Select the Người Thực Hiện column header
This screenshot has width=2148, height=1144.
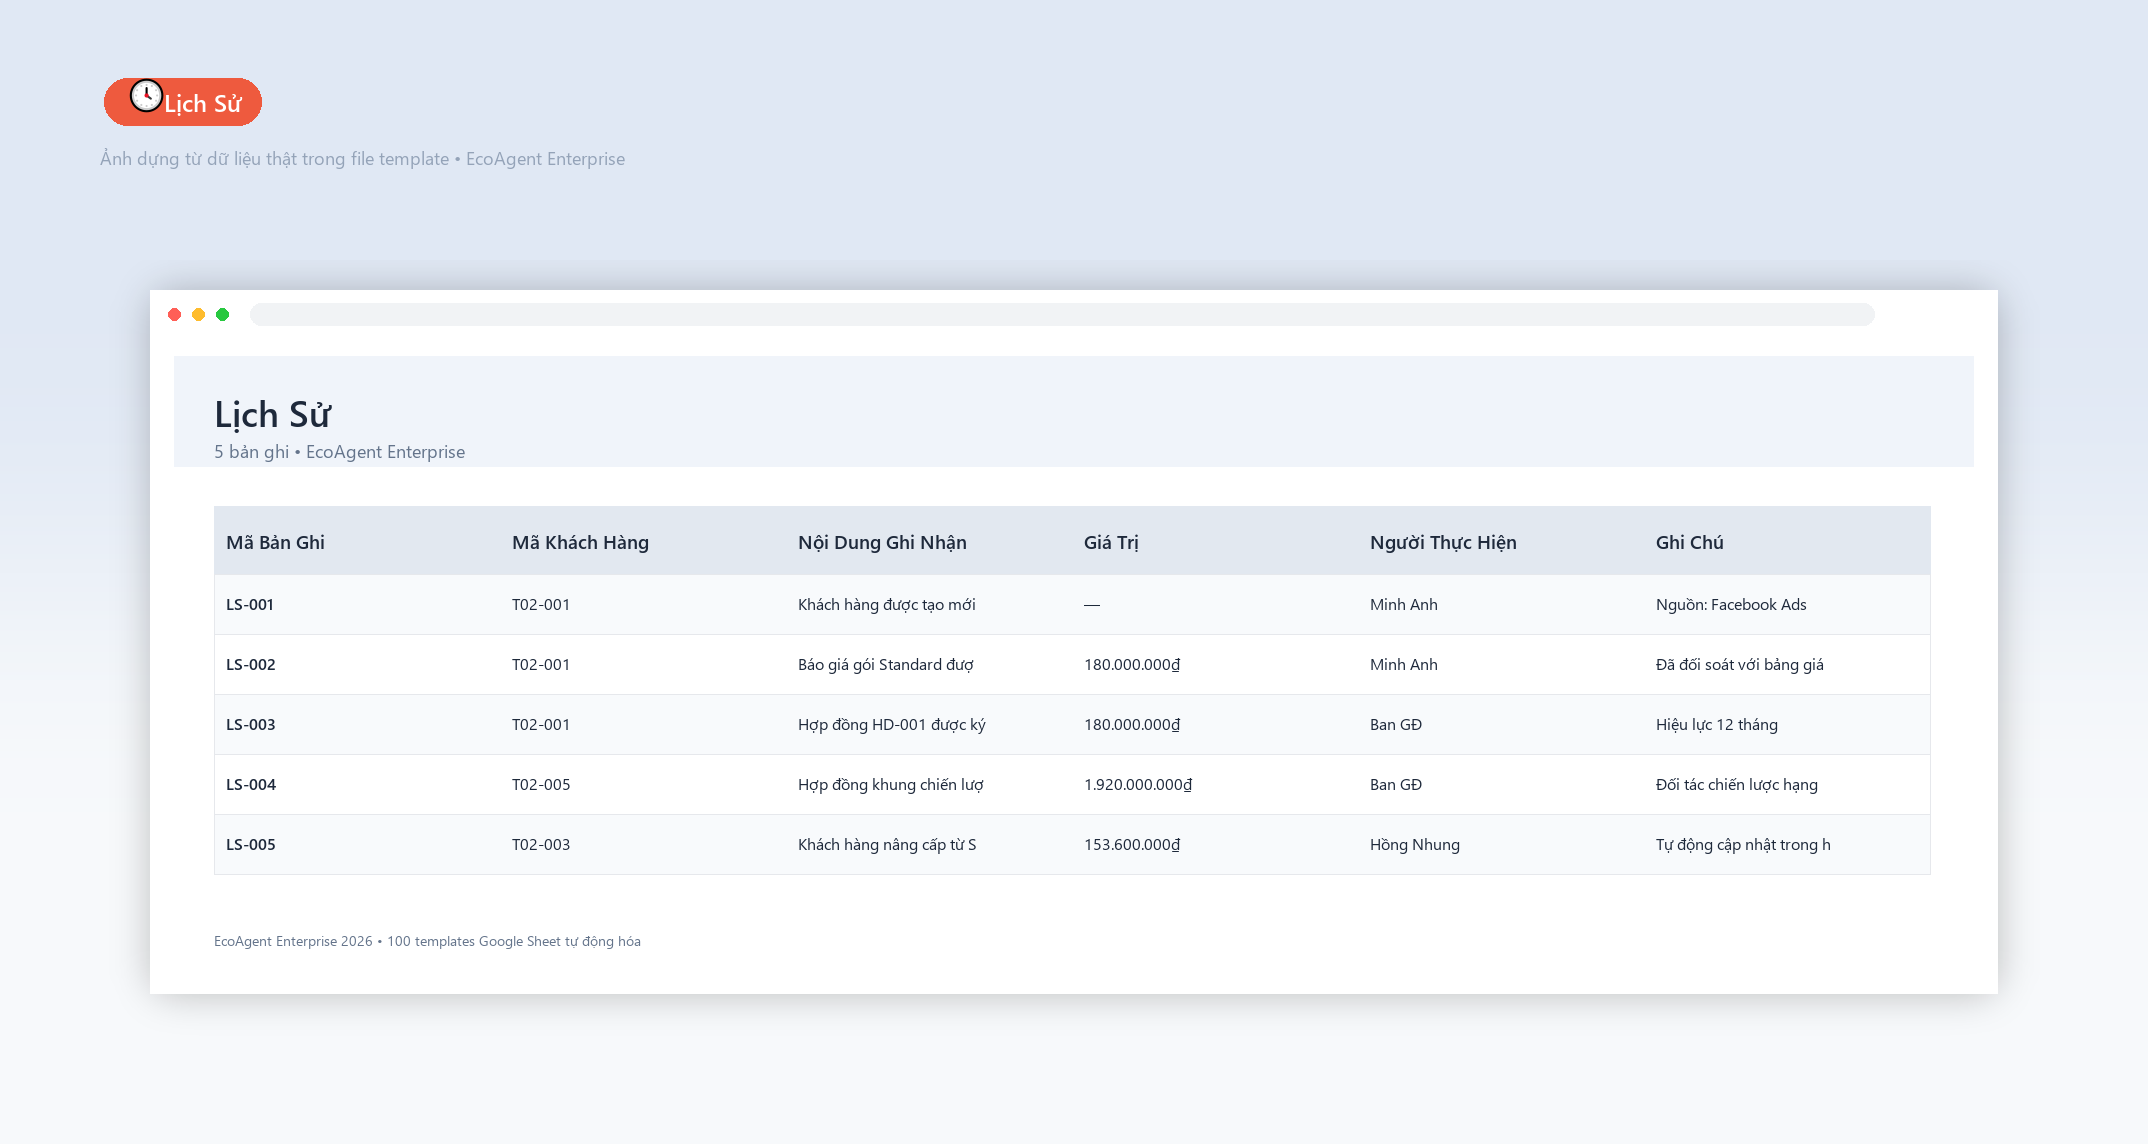point(1443,542)
